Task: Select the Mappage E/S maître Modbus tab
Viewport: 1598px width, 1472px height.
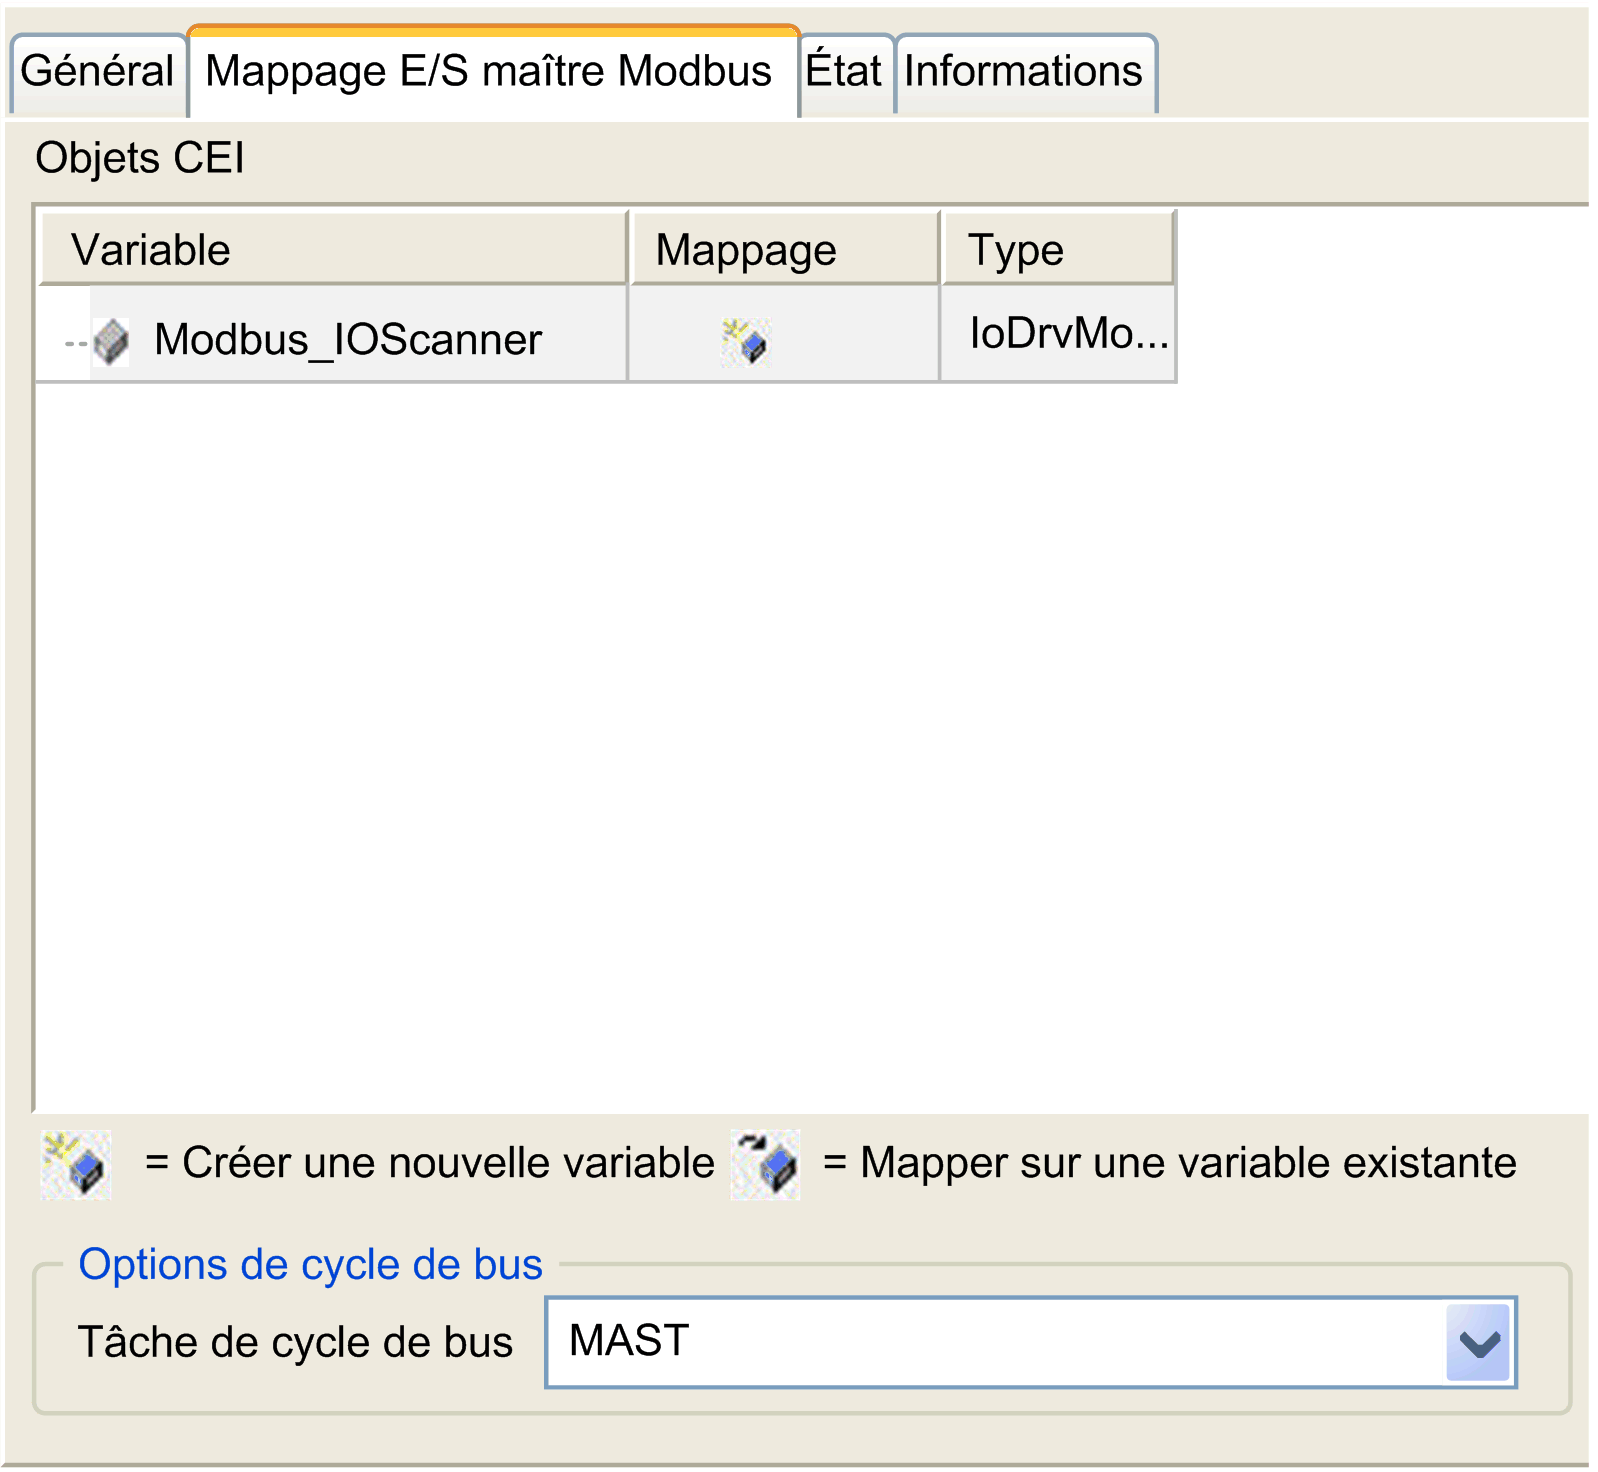Action: [x=488, y=72]
